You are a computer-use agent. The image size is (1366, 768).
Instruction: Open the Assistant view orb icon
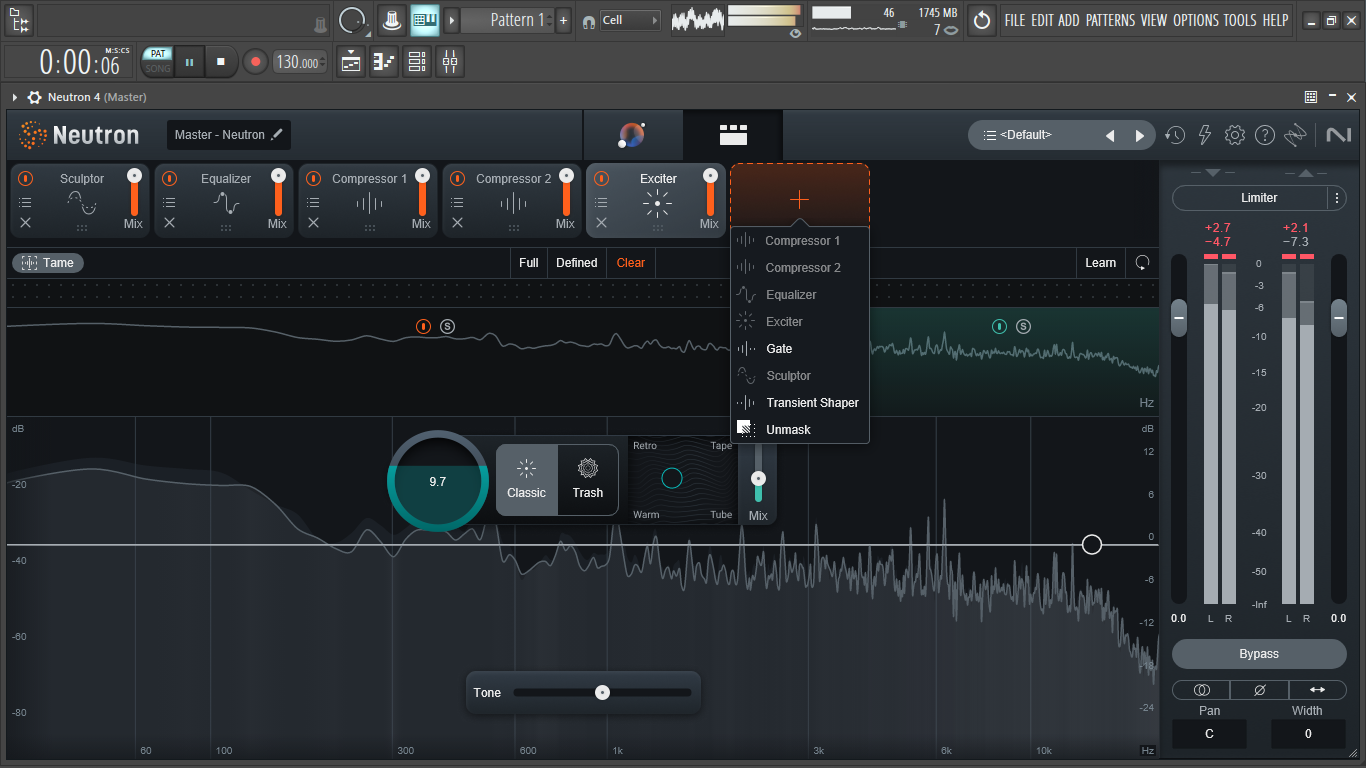(632, 135)
